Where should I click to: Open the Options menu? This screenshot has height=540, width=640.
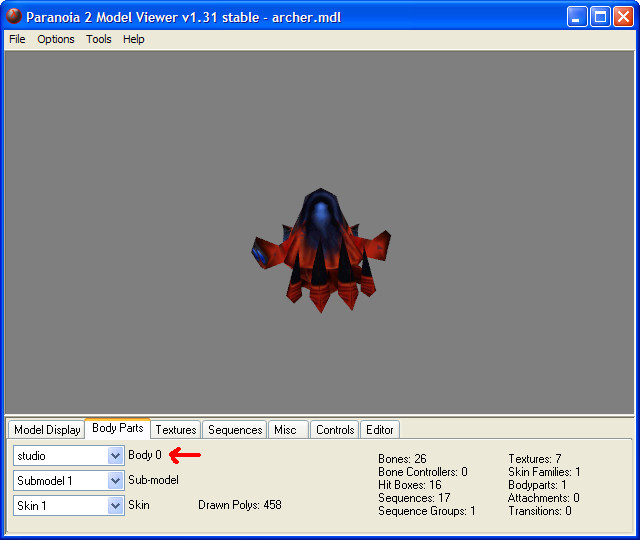click(x=56, y=39)
